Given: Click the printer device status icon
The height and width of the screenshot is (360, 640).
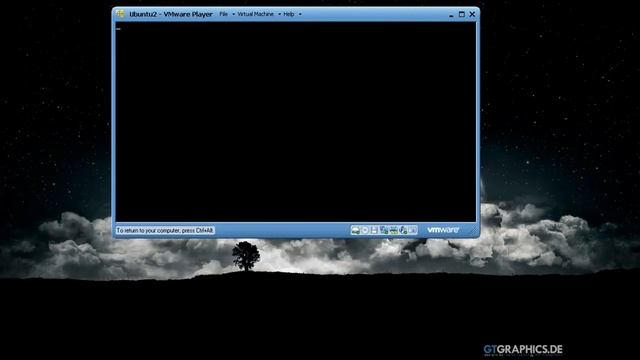Looking at the screenshot, I should pos(393,230).
